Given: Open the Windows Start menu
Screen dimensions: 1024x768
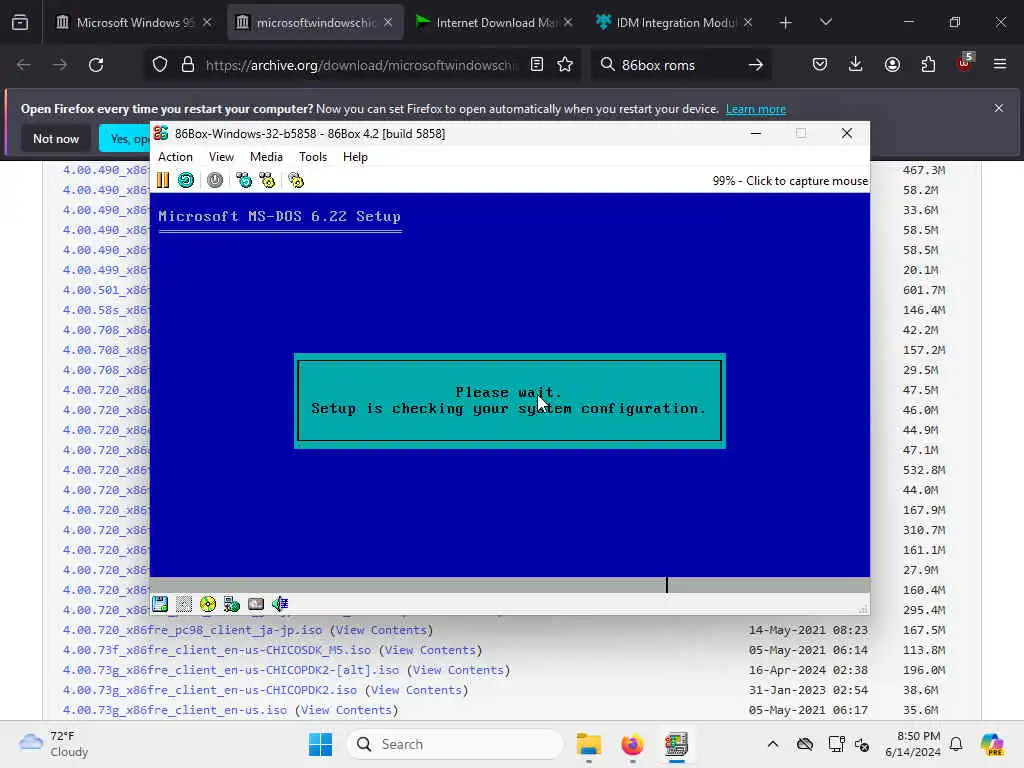Looking at the screenshot, I should click(320, 744).
